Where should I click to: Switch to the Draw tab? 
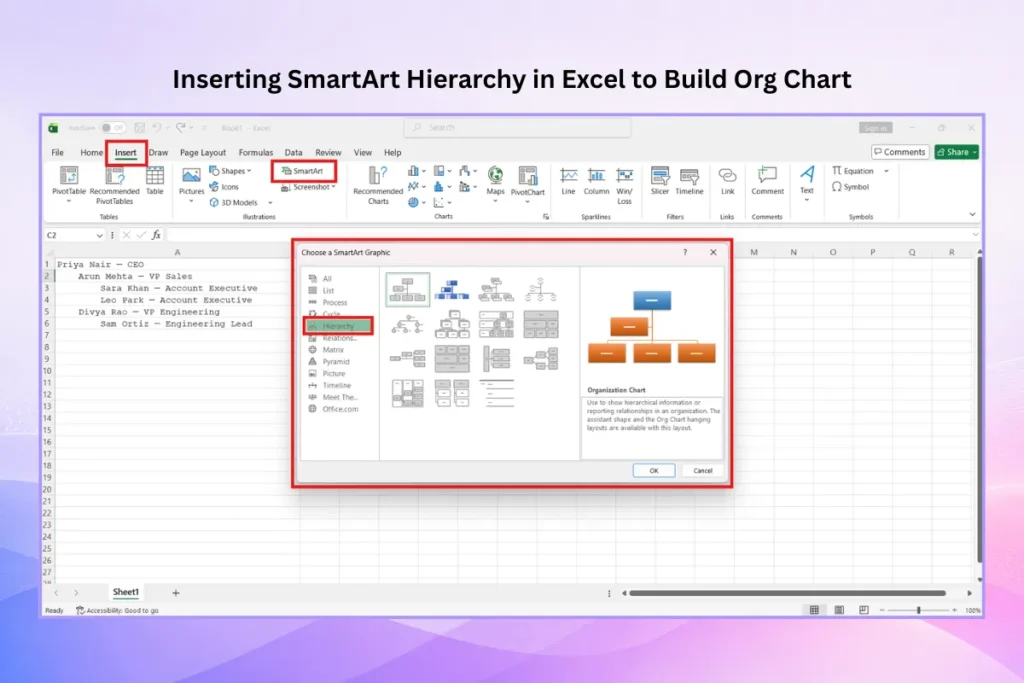click(158, 153)
